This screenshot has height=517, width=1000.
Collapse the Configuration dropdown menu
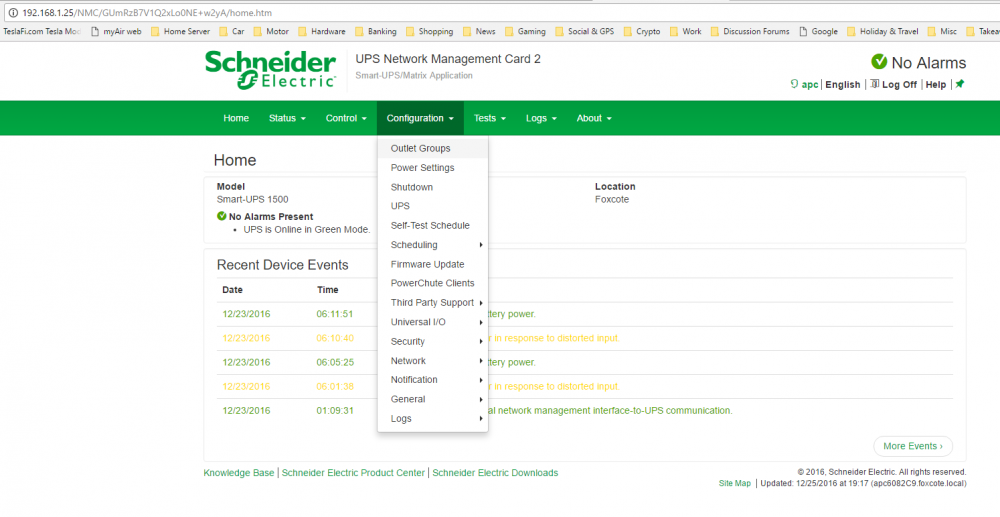click(420, 118)
